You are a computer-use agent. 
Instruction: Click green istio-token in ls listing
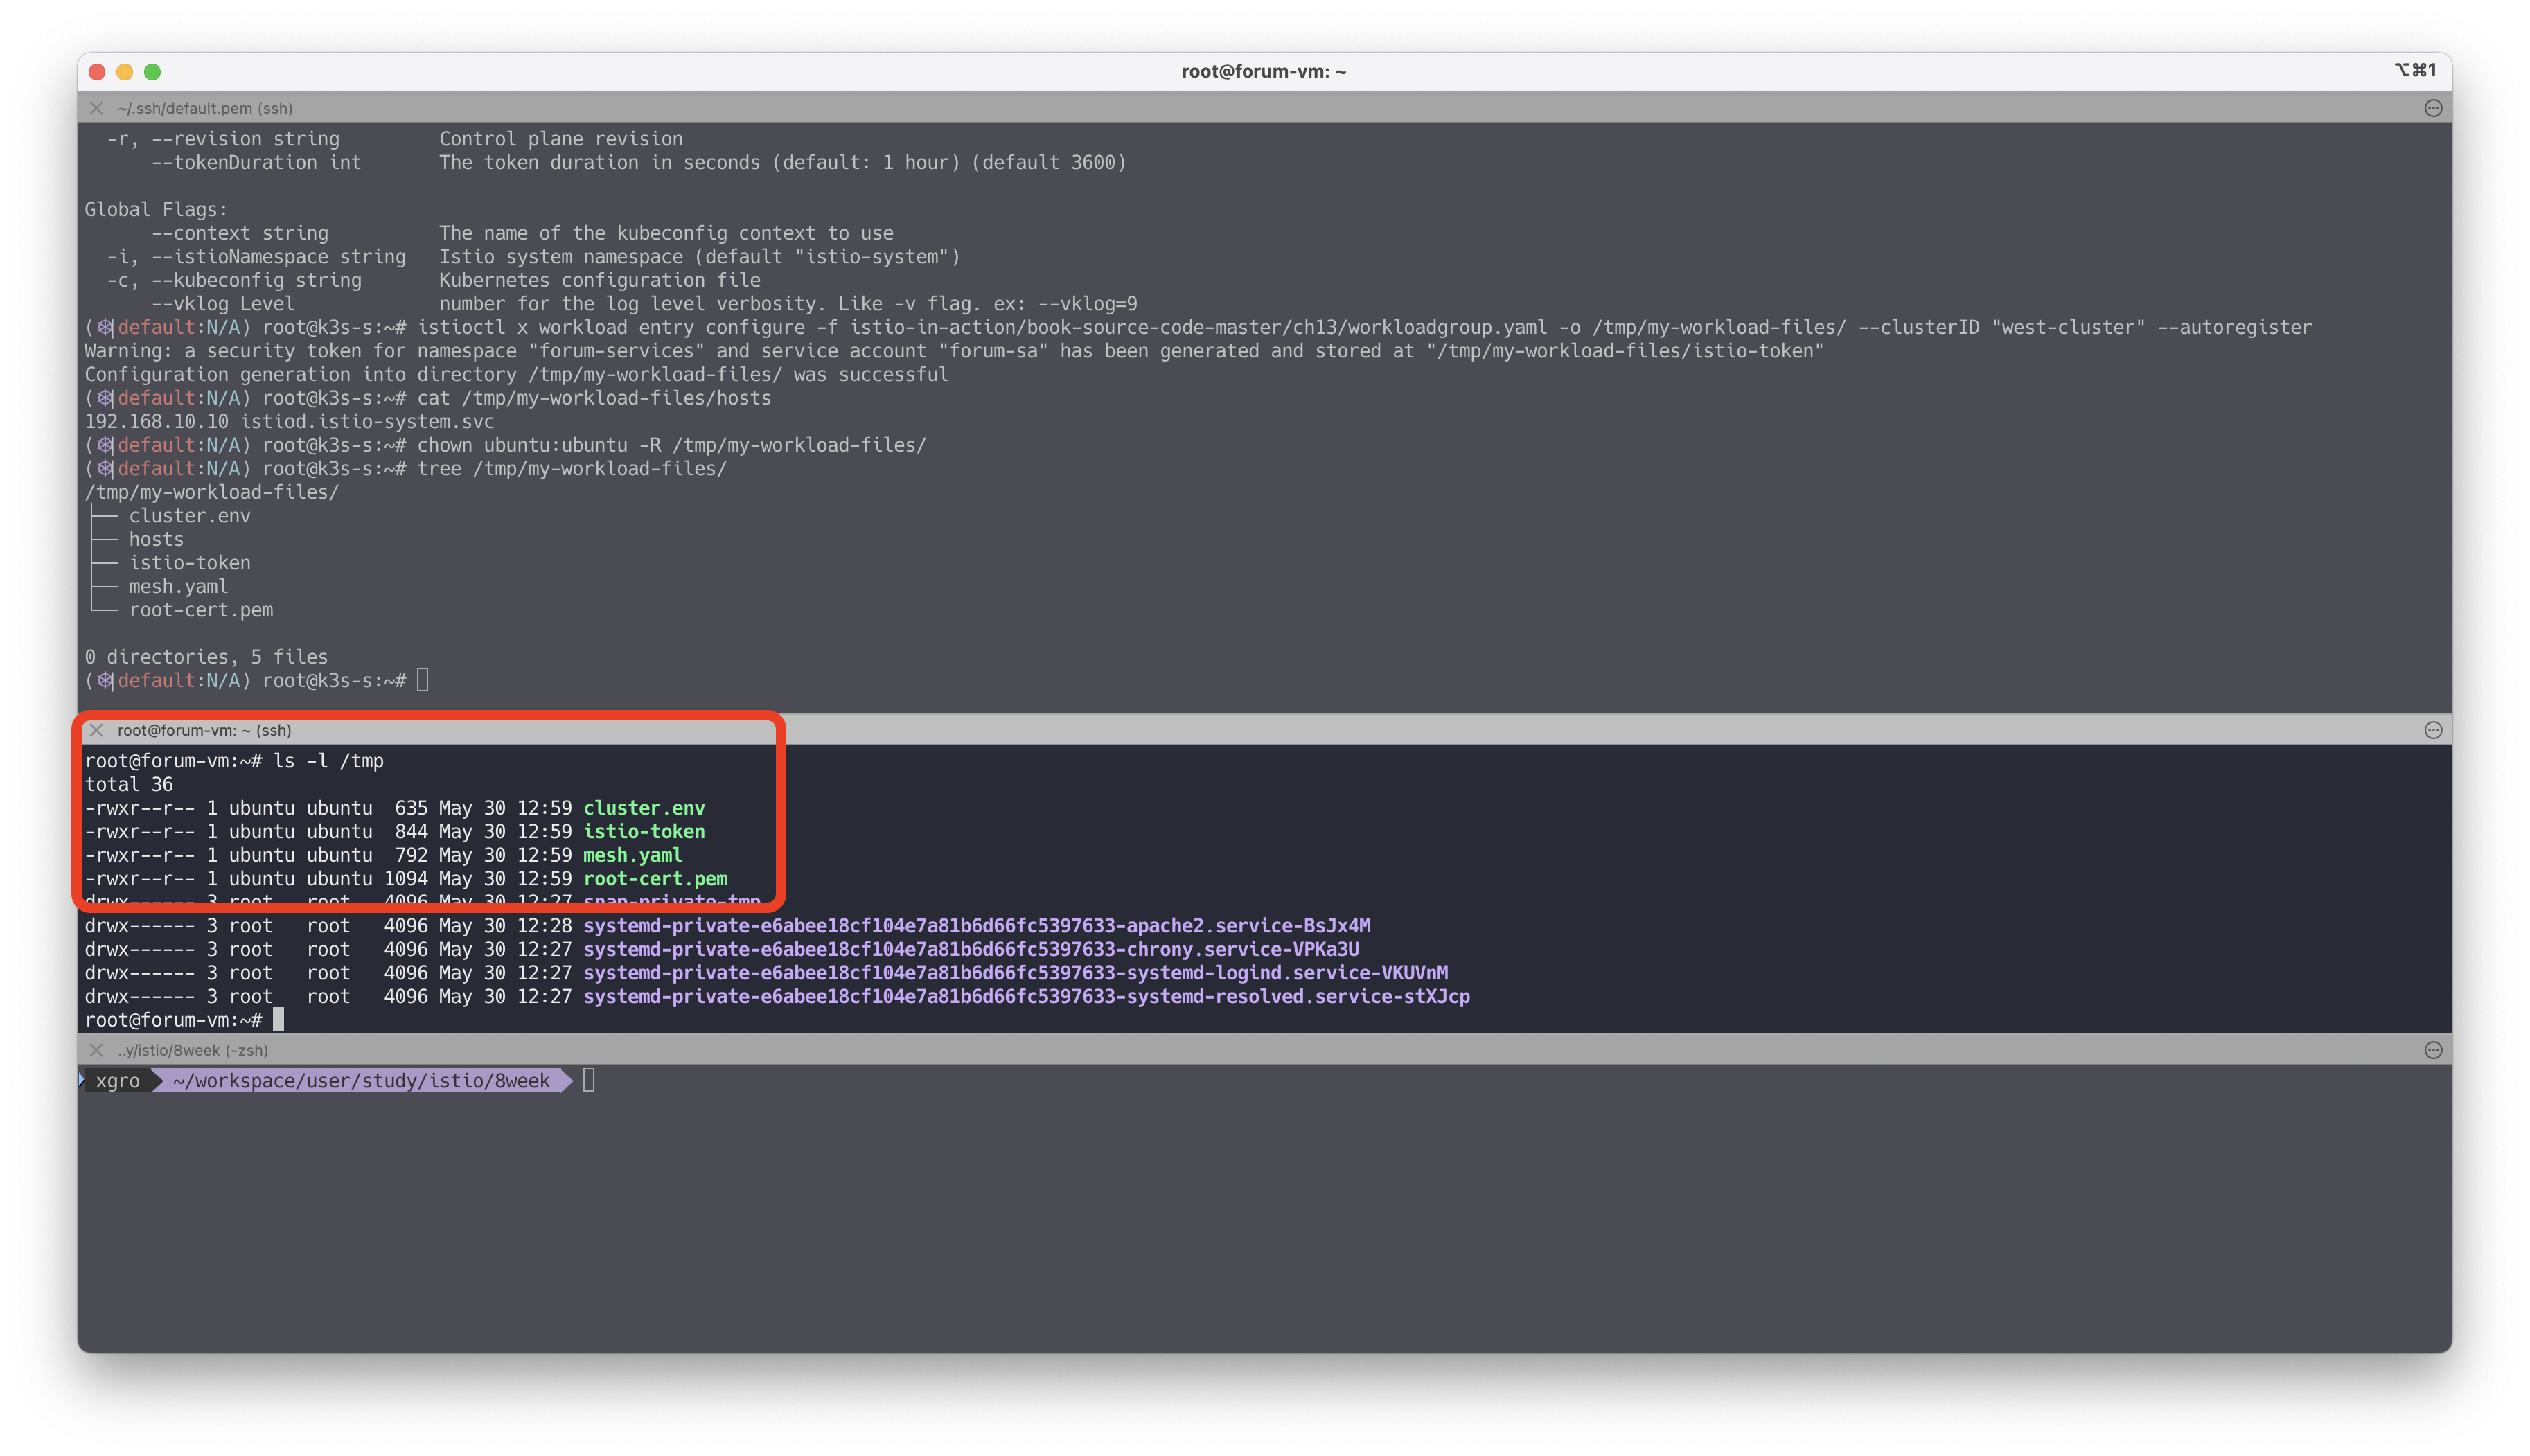click(x=644, y=831)
